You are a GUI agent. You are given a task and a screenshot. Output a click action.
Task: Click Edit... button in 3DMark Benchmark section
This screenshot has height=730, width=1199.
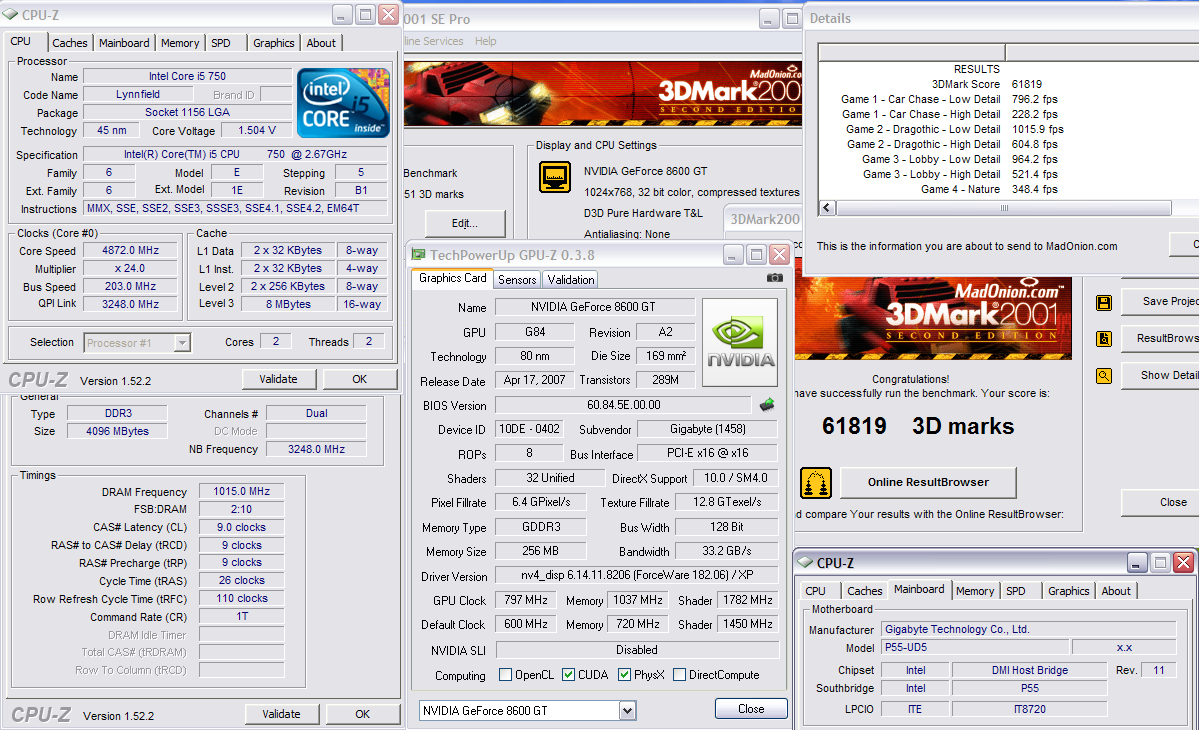[x=465, y=223]
